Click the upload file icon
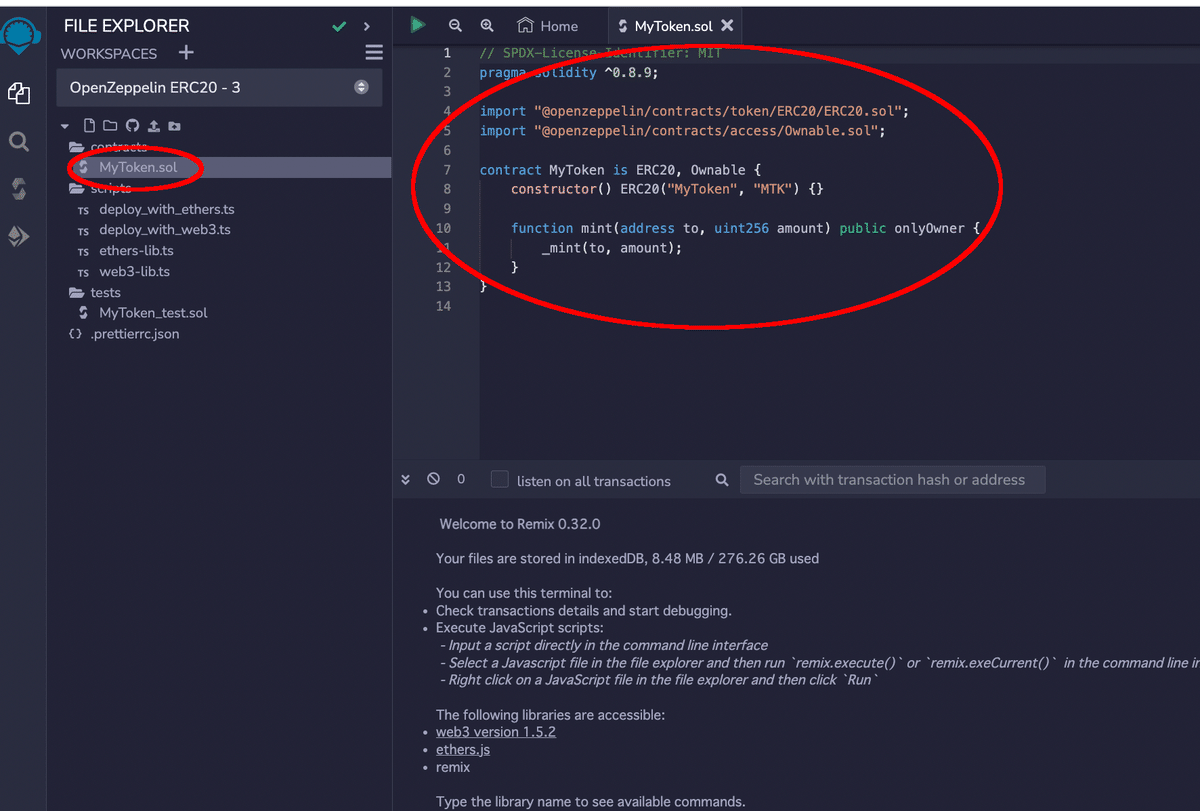1200x811 pixels. pos(154,126)
